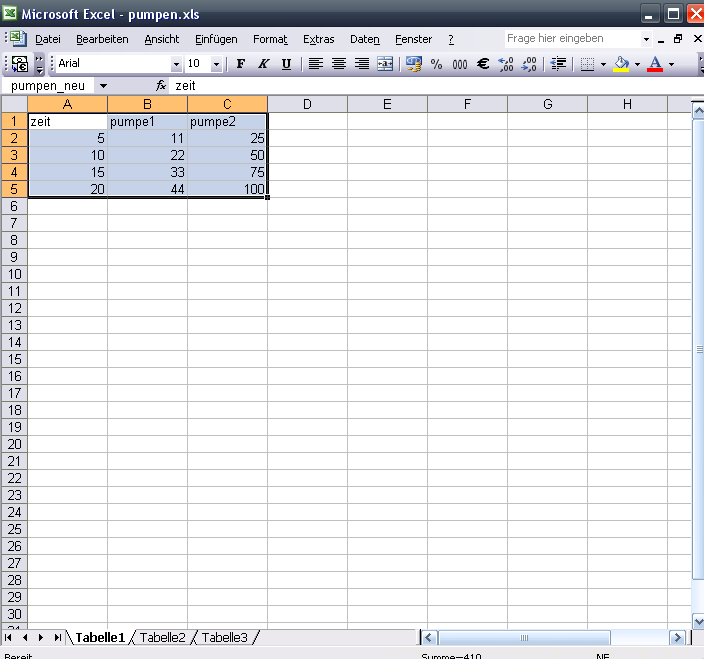Select row 6 header

point(14,206)
